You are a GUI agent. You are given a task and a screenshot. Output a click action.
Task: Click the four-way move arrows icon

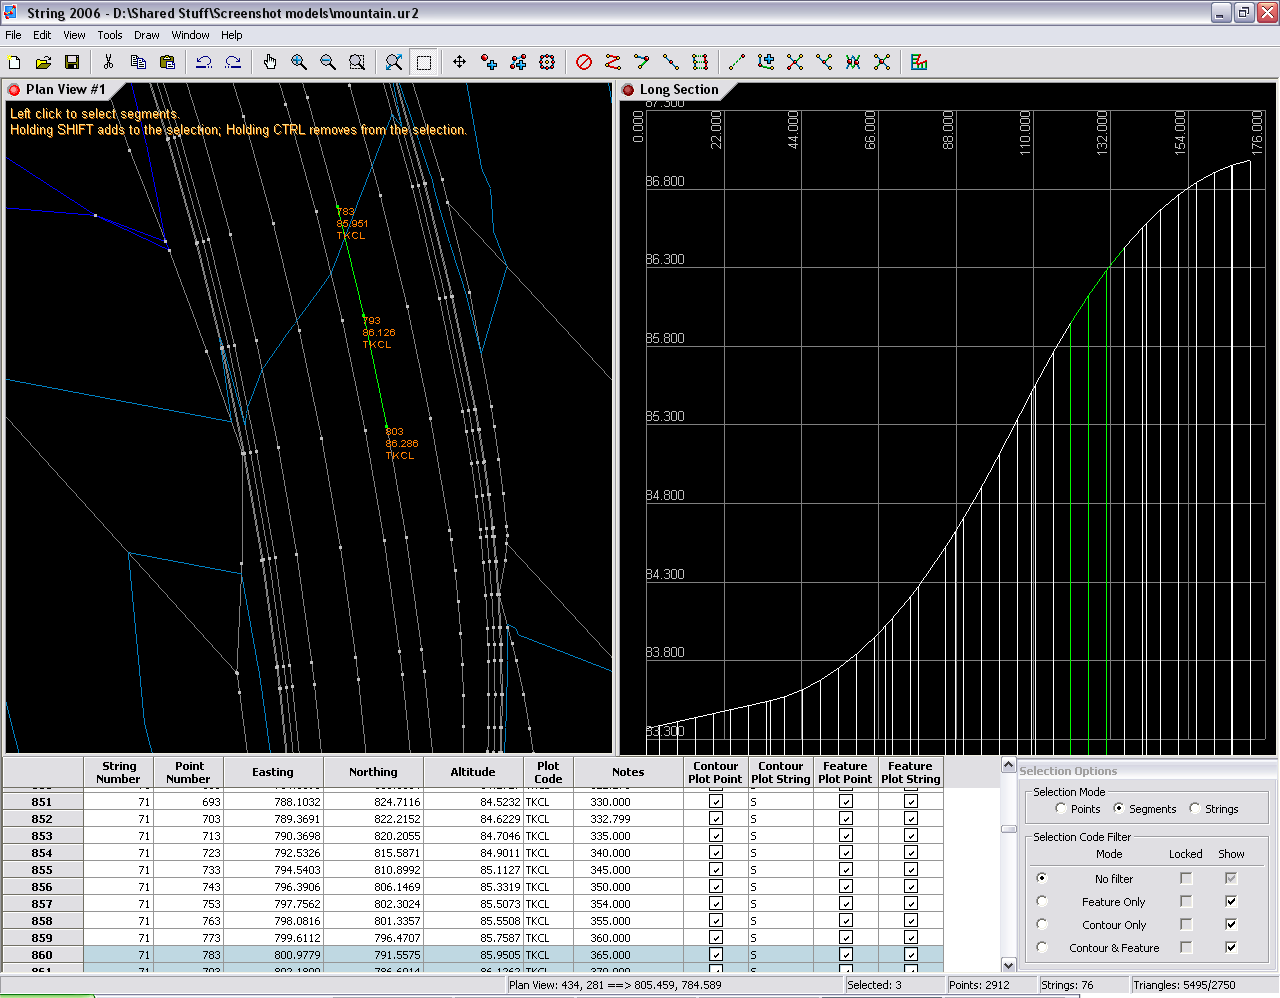459,62
